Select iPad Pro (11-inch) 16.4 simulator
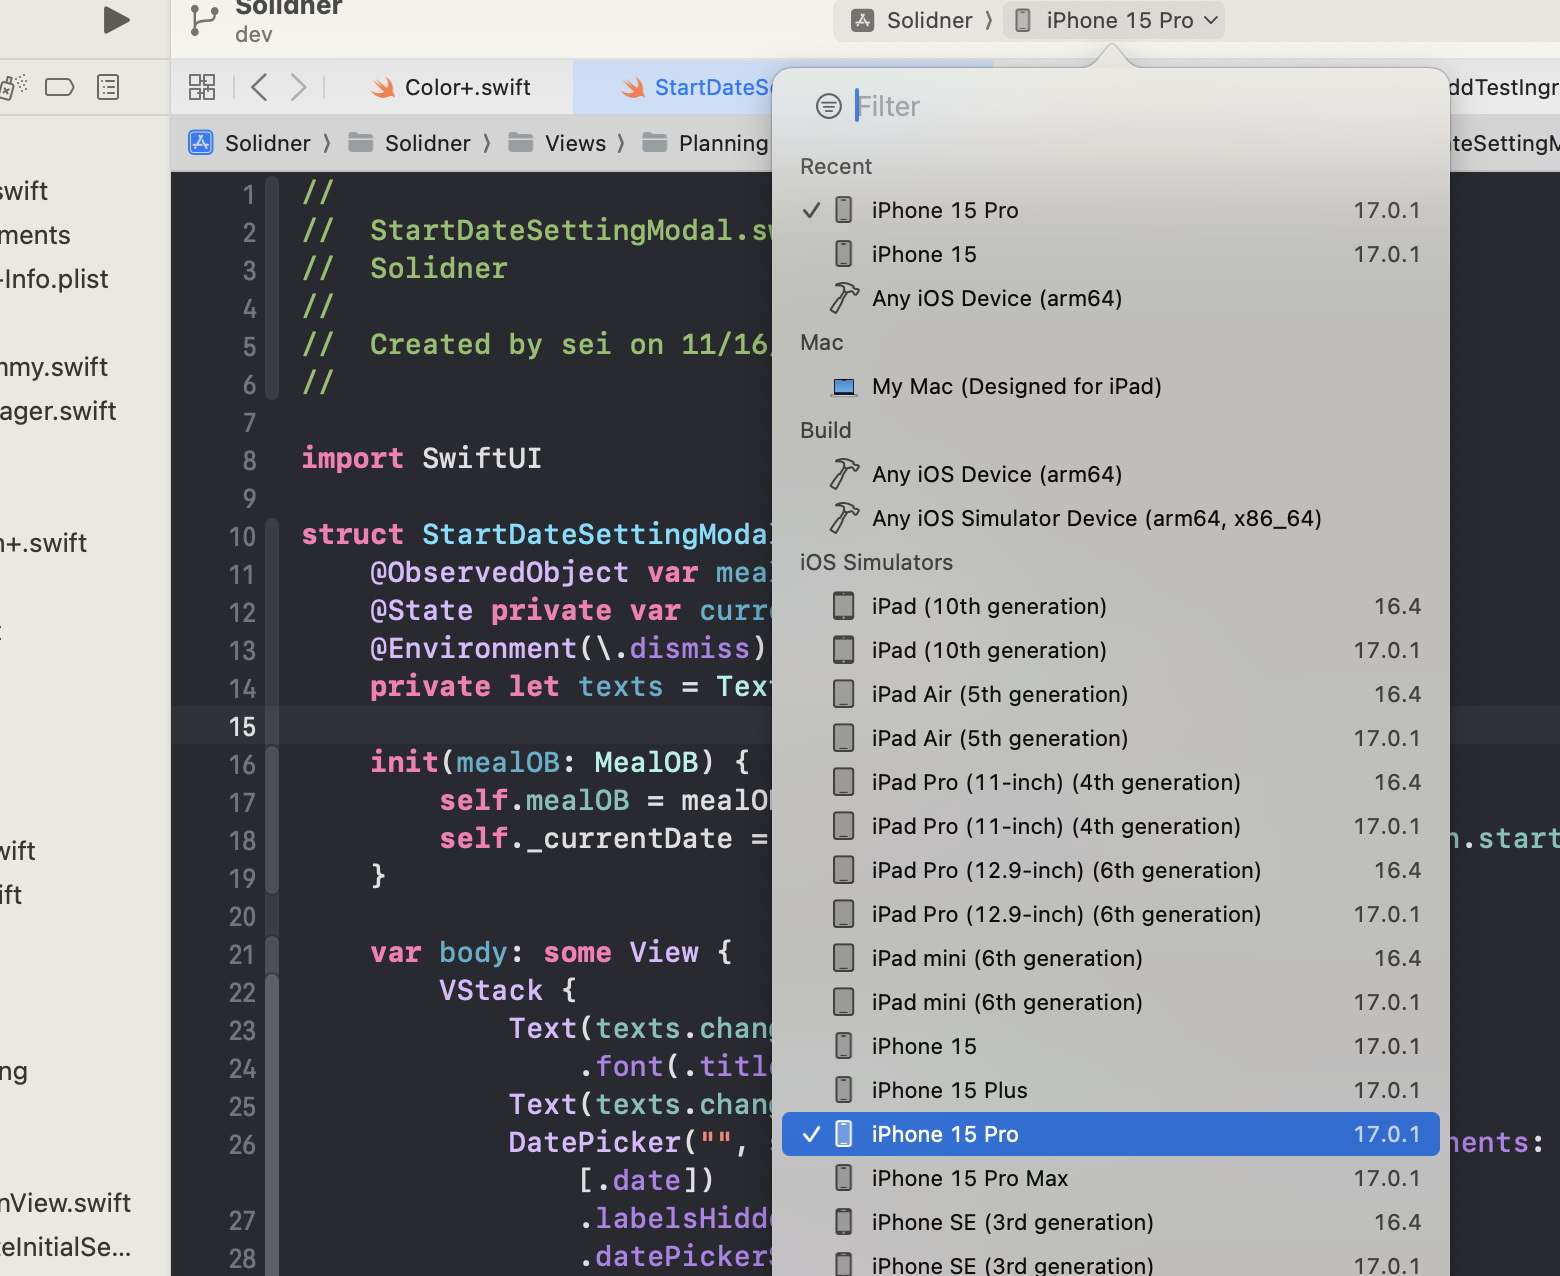The height and width of the screenshot is (1276, 1560). pos(1110,782)
